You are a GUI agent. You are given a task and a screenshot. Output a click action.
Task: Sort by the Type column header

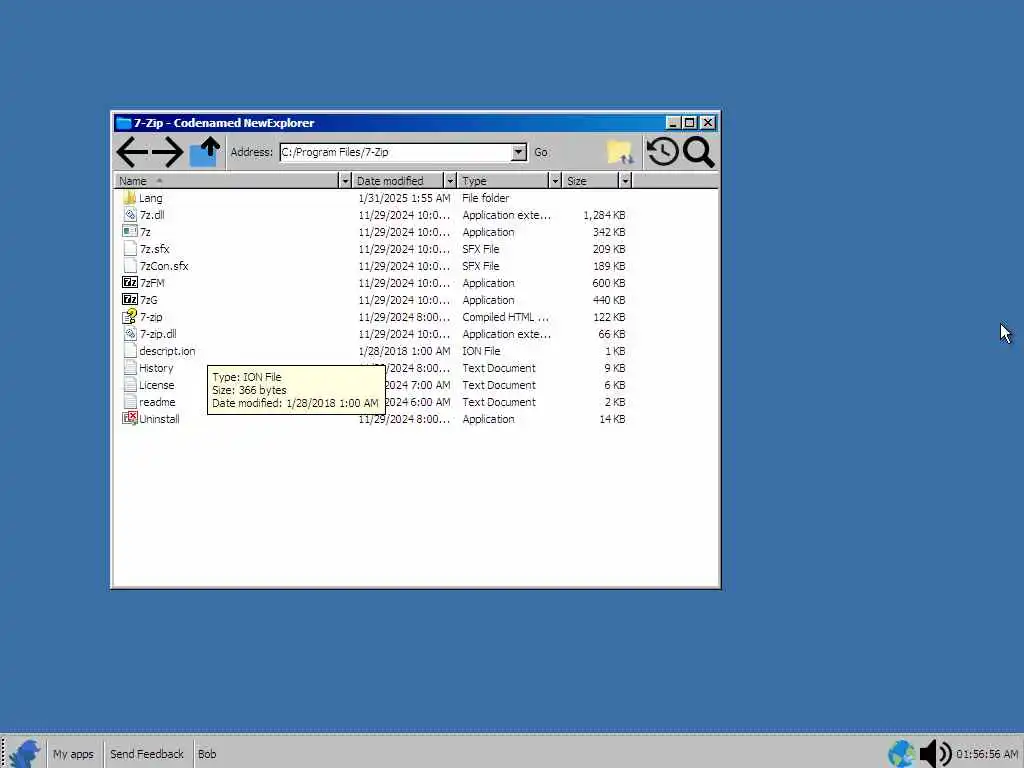click(x=503, y=180)
